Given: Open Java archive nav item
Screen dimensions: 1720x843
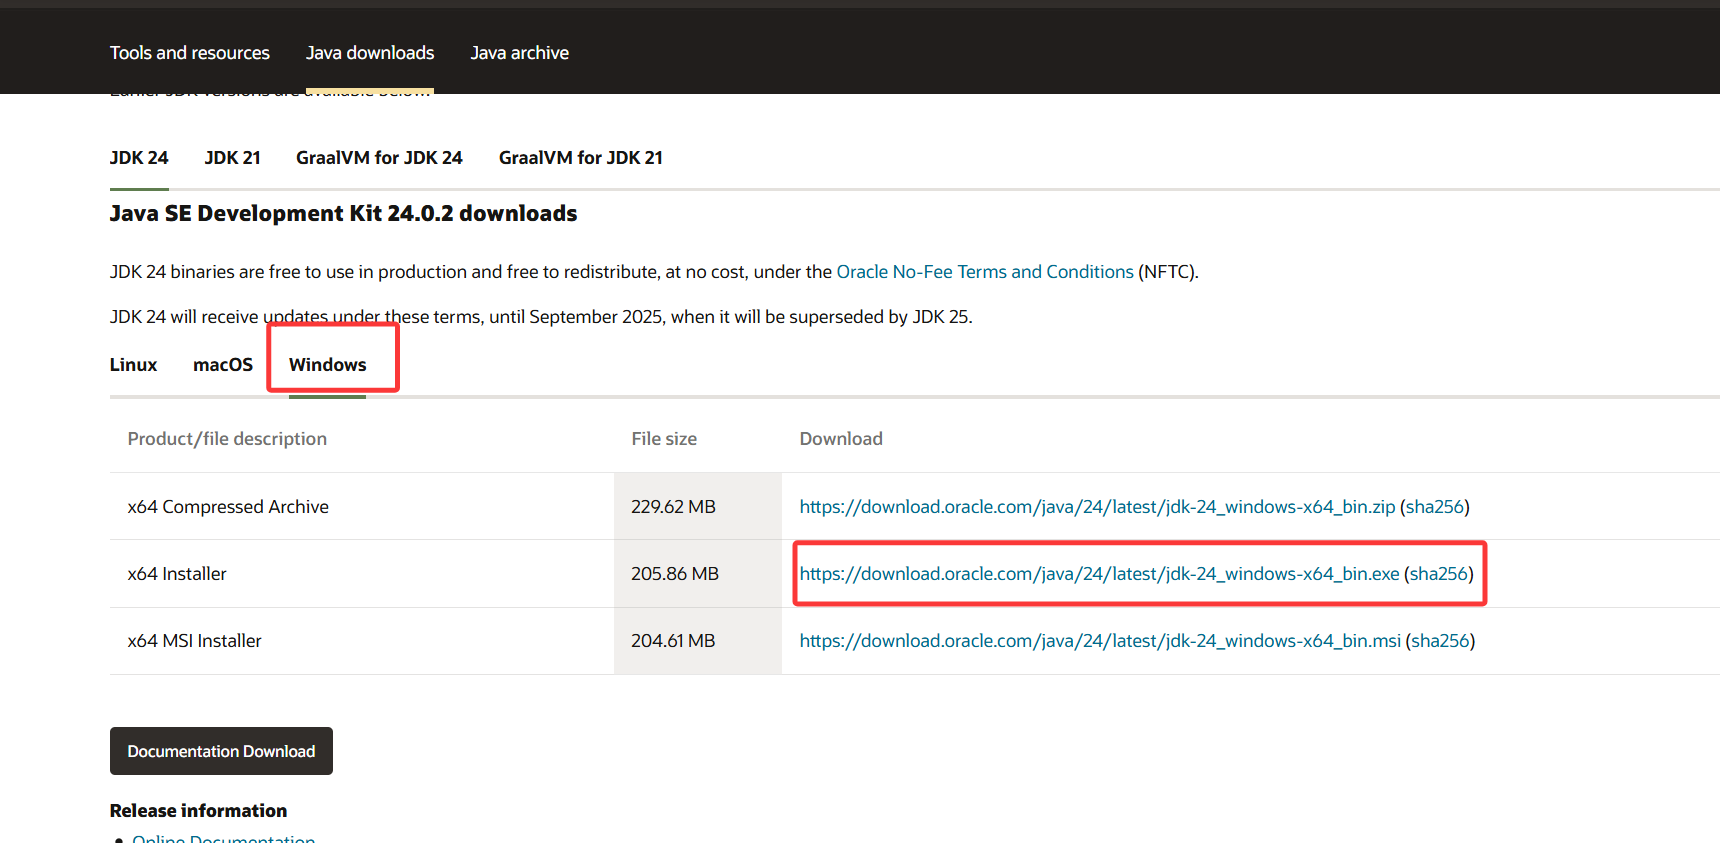Looking at the screenshot, I should point(520,53).
